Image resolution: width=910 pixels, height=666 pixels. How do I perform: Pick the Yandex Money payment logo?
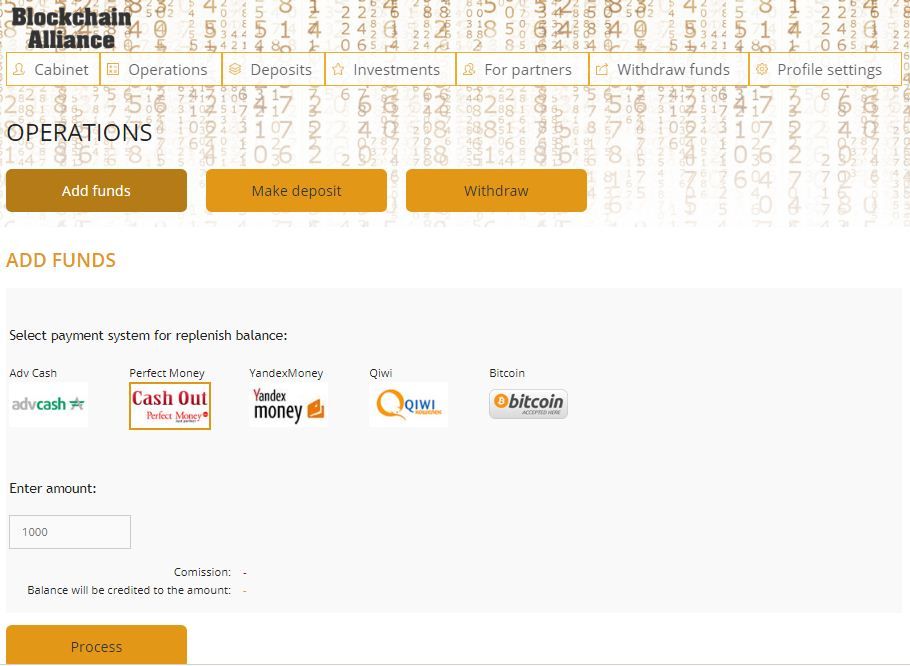288,404
